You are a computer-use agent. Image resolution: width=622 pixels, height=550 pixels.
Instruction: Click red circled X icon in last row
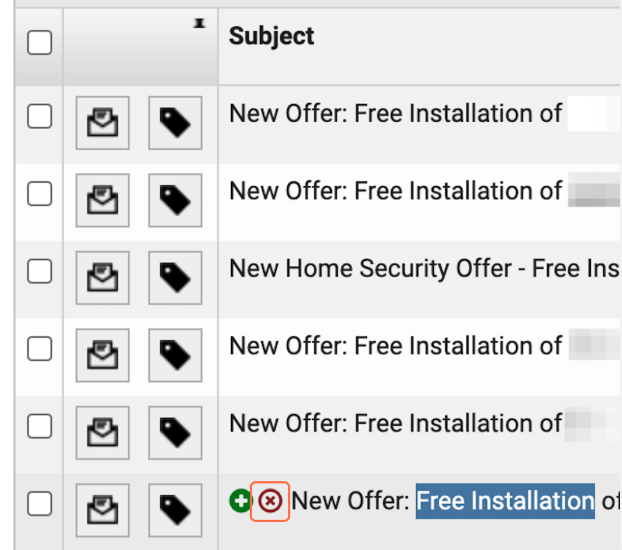click(x=270, y=501)
